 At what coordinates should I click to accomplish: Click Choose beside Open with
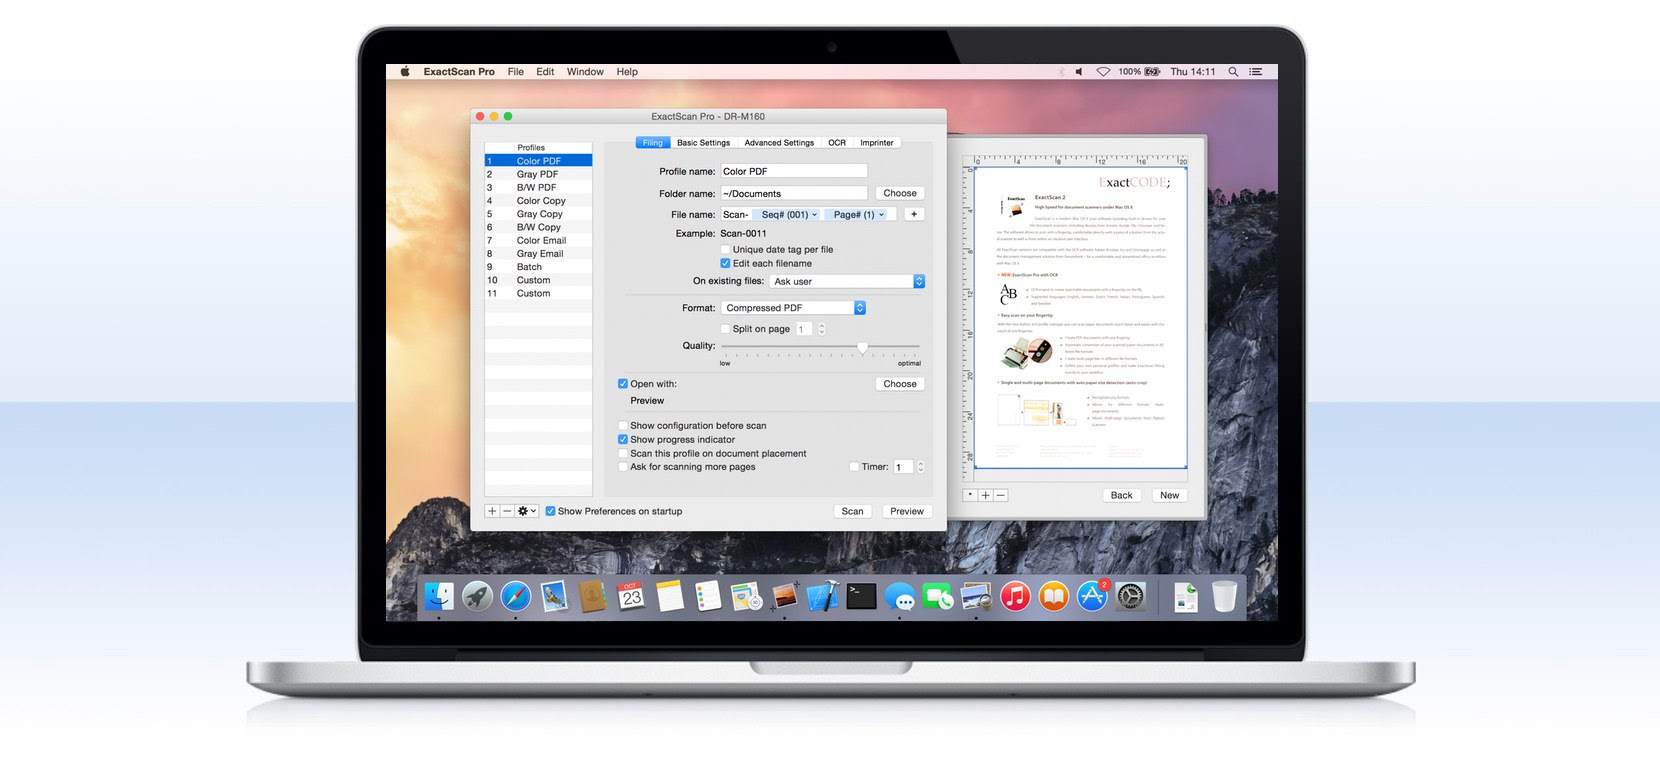900,384
